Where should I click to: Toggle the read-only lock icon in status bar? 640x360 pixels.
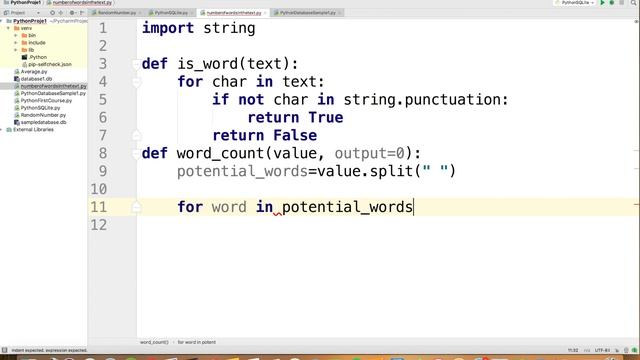click(617, 350)
